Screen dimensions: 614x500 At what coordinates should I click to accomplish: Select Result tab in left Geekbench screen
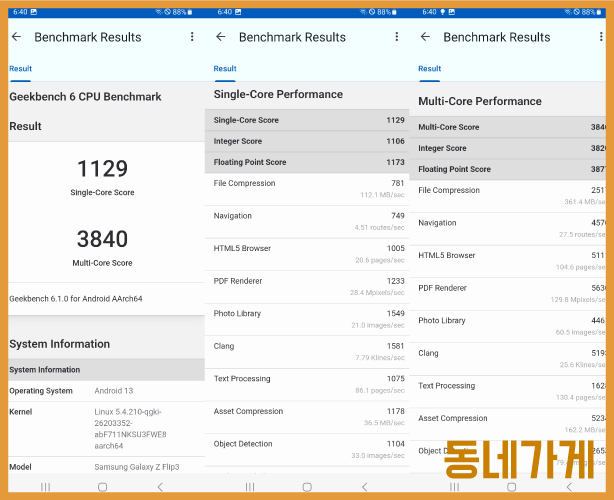[x=20, y=69]
